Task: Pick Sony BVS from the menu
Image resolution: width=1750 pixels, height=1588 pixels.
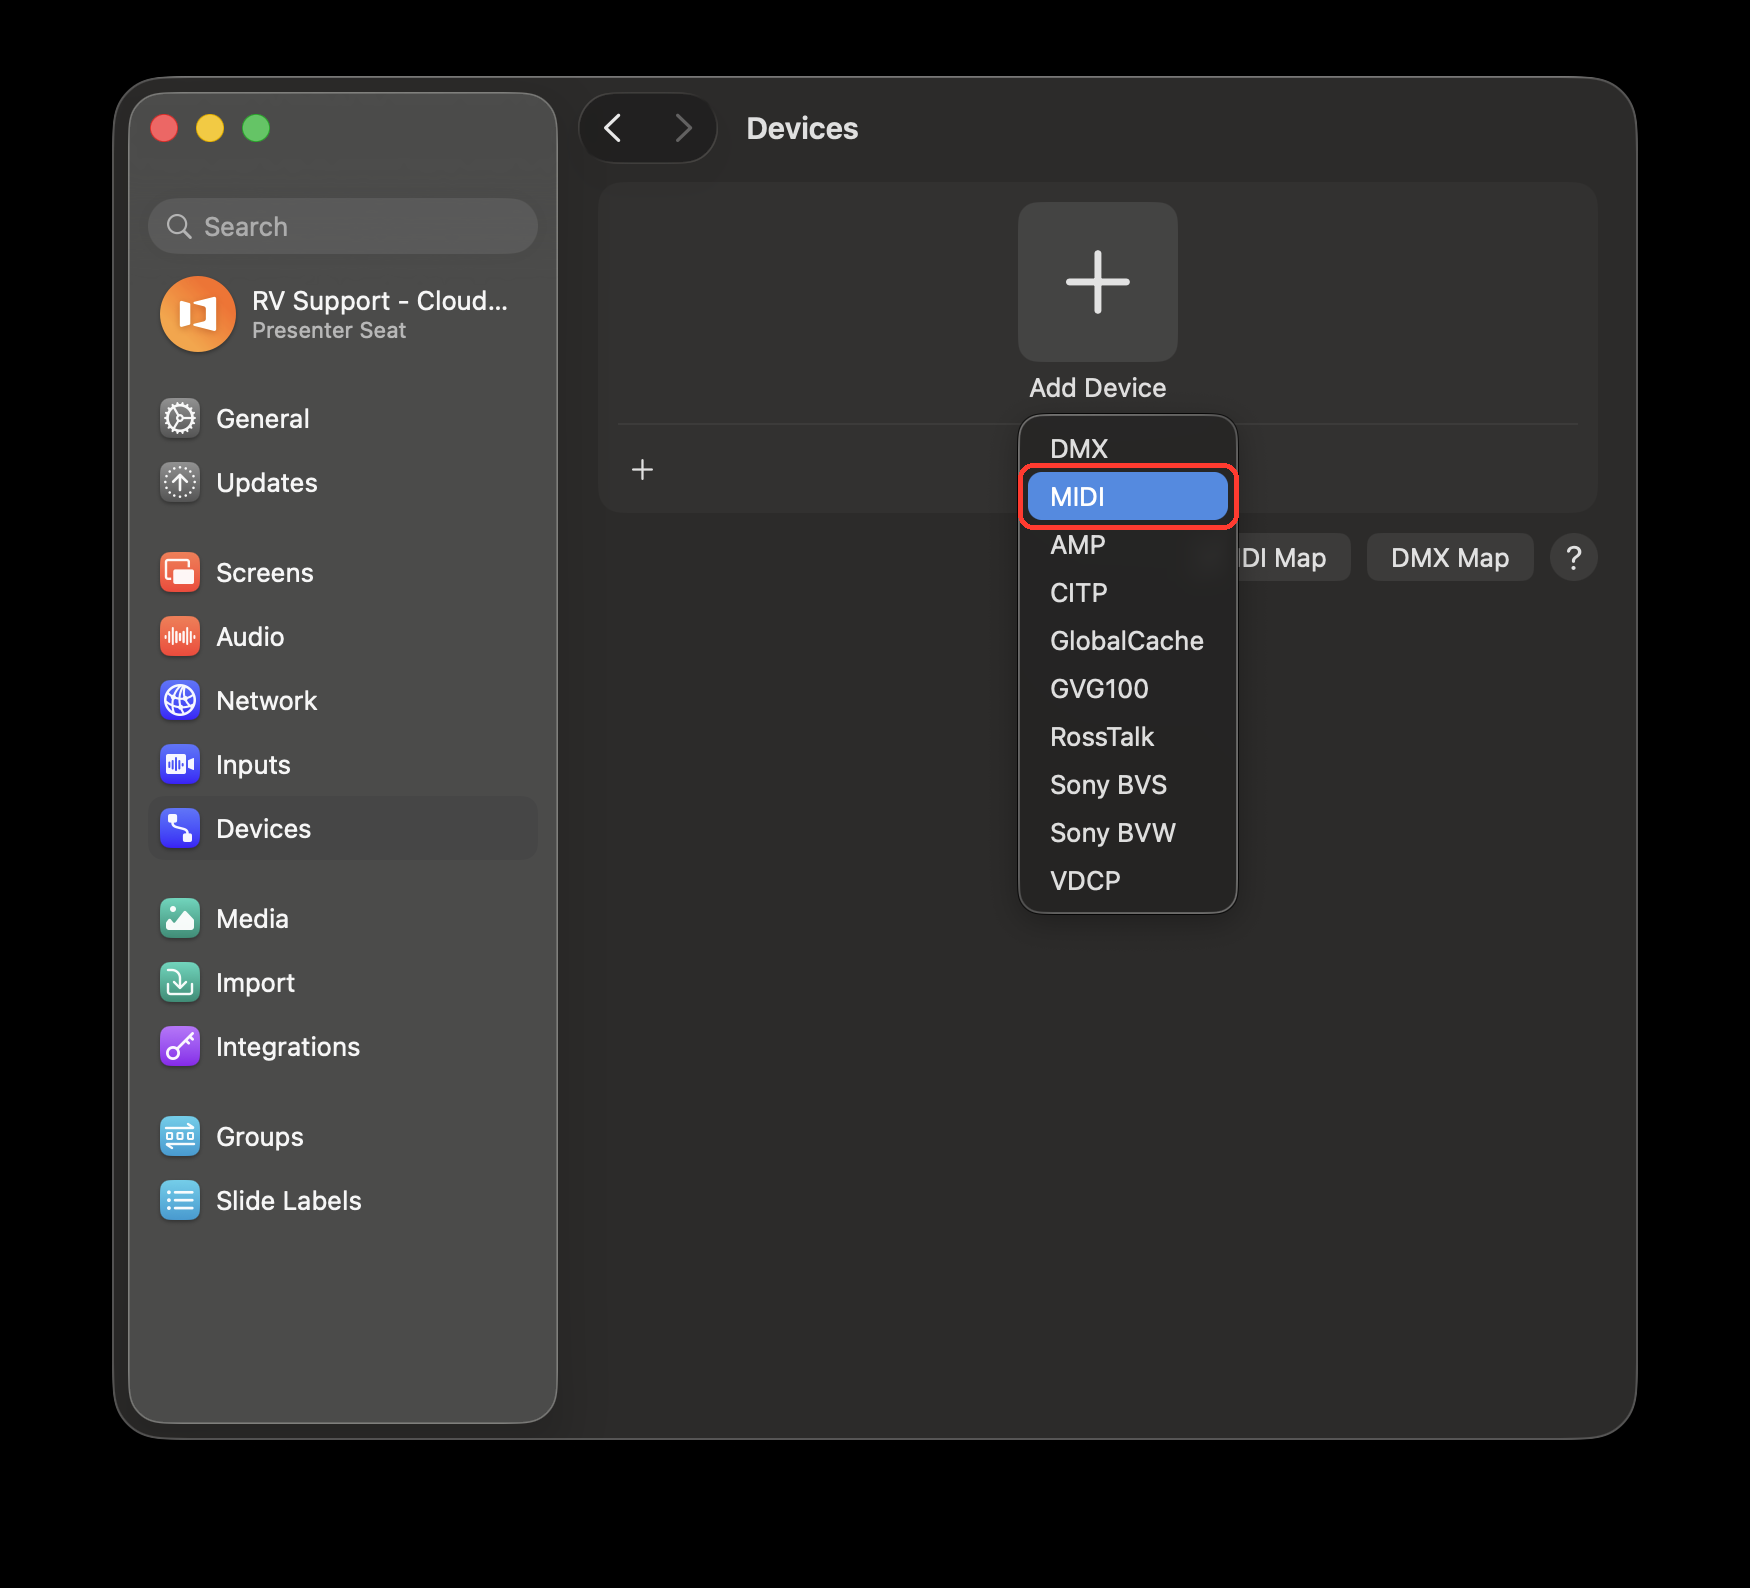Action: (x=1128, y=784)
